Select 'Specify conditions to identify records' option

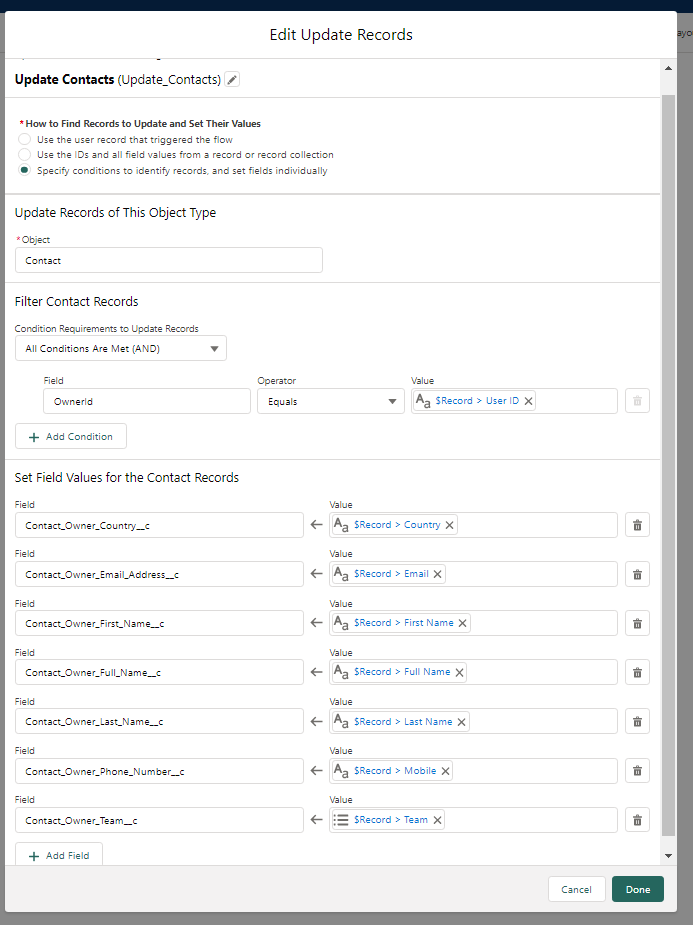[x=24, y=171]
